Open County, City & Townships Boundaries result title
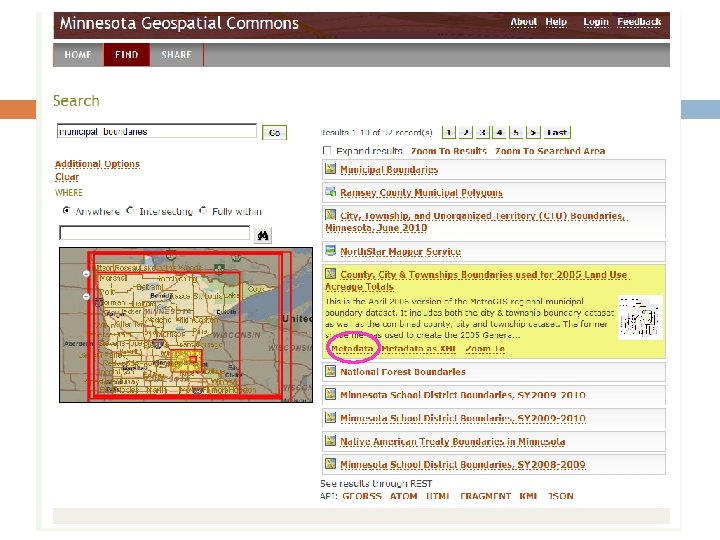 point(477,280)
